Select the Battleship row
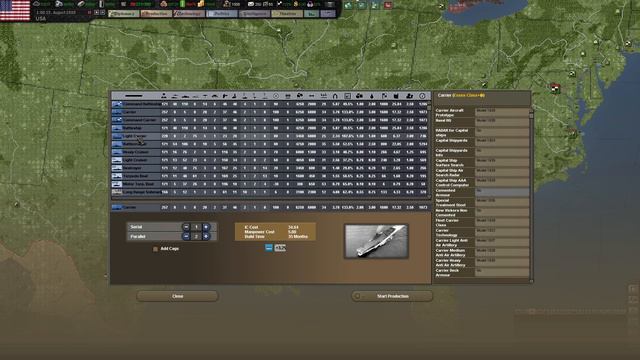Viewport: 640px width, 360px height. [270, 128]
